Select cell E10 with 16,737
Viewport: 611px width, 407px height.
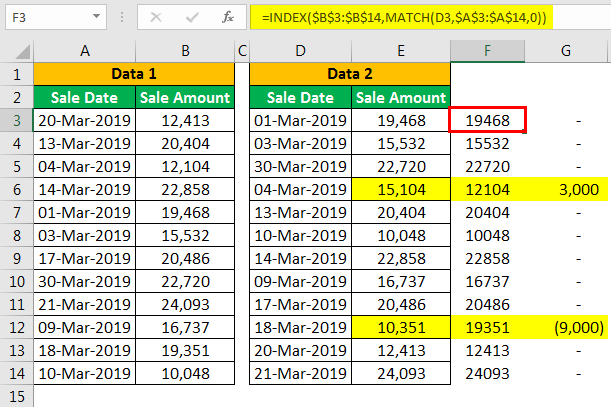pyautogui.click(x=401, y=281)
